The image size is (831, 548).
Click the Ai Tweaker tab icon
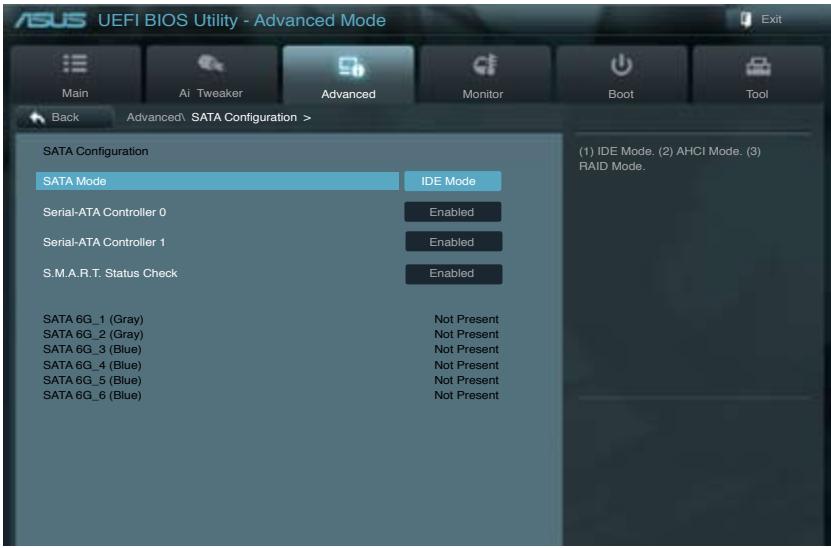210,63
